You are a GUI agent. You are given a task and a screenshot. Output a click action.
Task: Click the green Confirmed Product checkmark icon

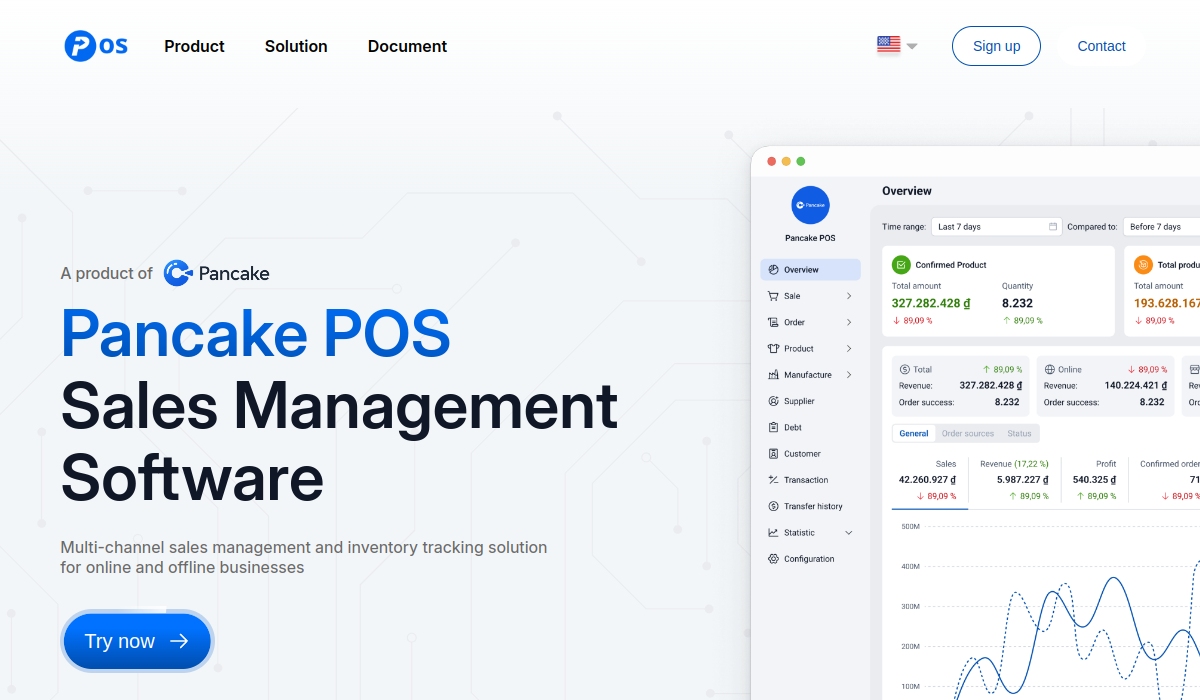pyautogui.click(x=901, y=265)
